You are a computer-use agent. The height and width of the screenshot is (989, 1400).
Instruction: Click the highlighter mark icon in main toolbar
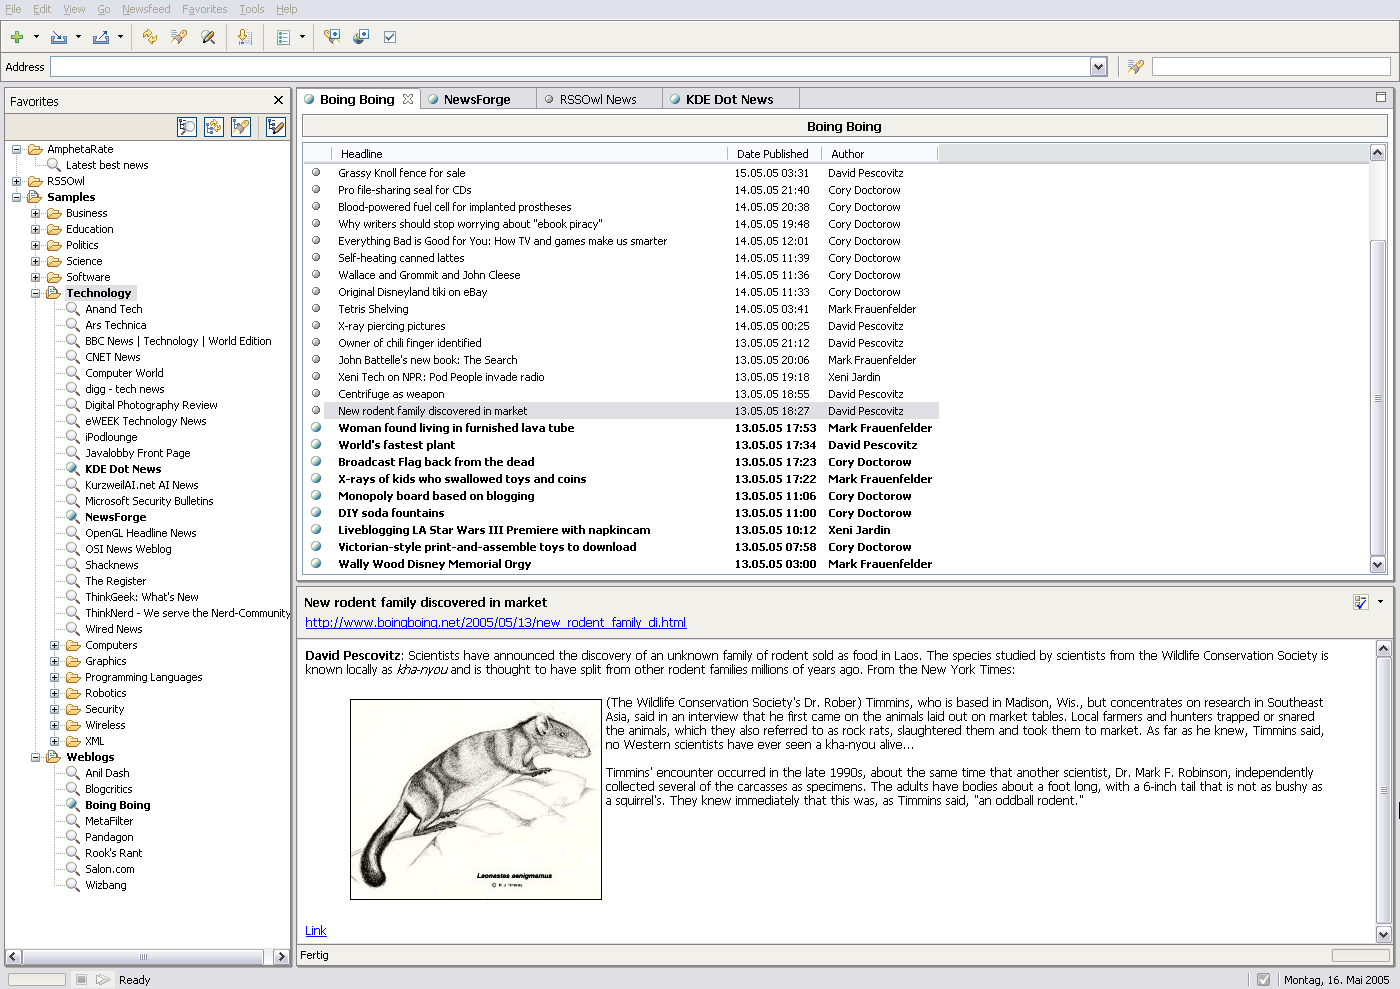[179, 37]
